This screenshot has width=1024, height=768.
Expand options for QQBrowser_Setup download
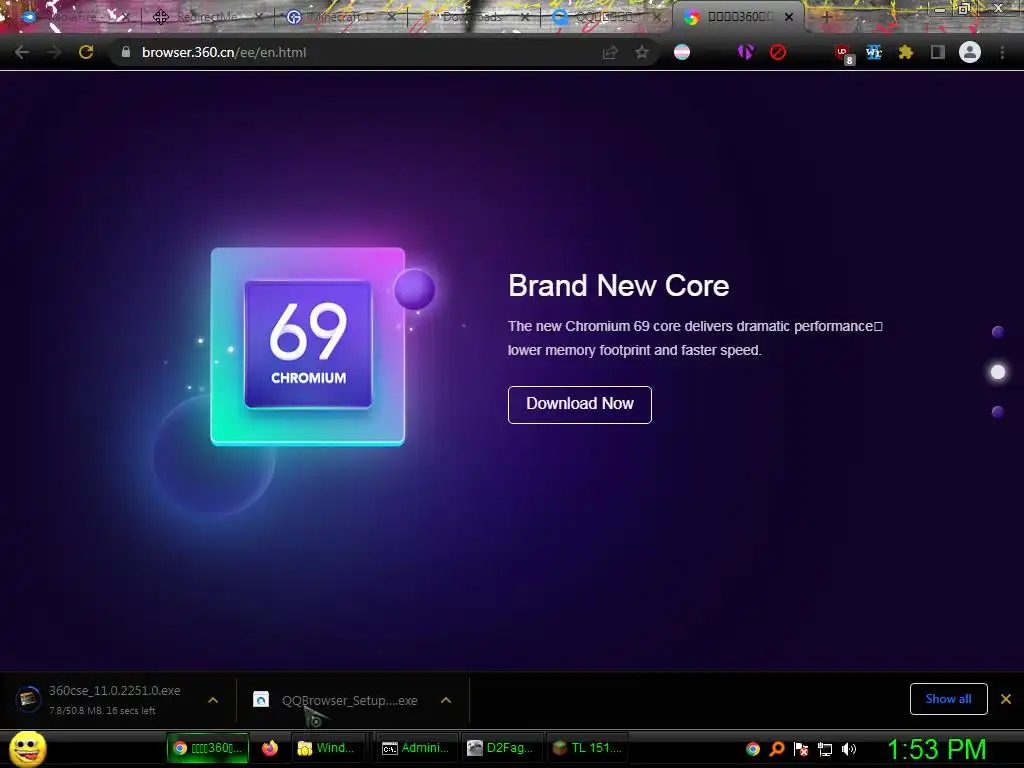[x=446, y=700]
